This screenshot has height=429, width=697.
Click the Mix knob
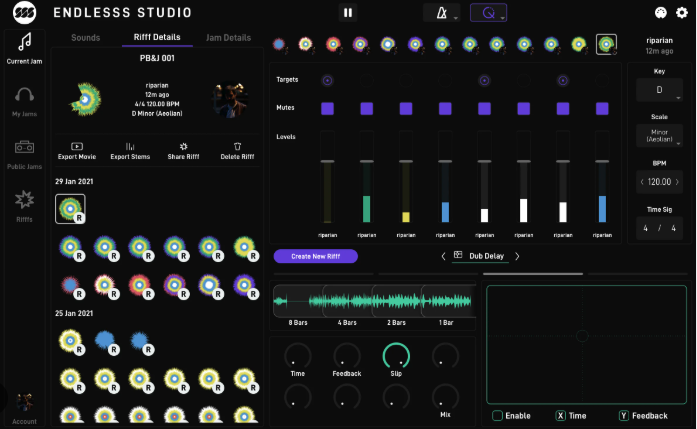click(445, 397)
